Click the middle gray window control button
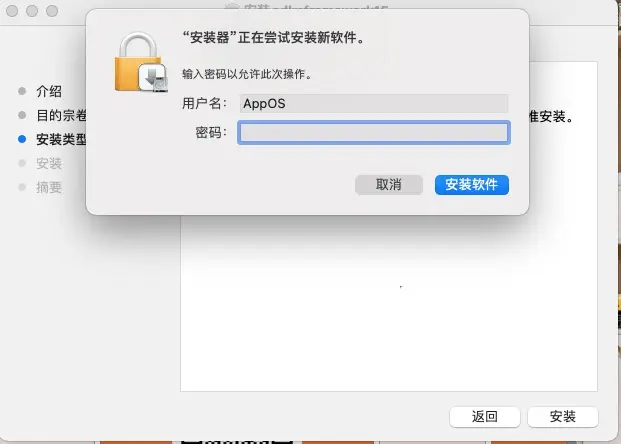 click(x=32, y=11)
